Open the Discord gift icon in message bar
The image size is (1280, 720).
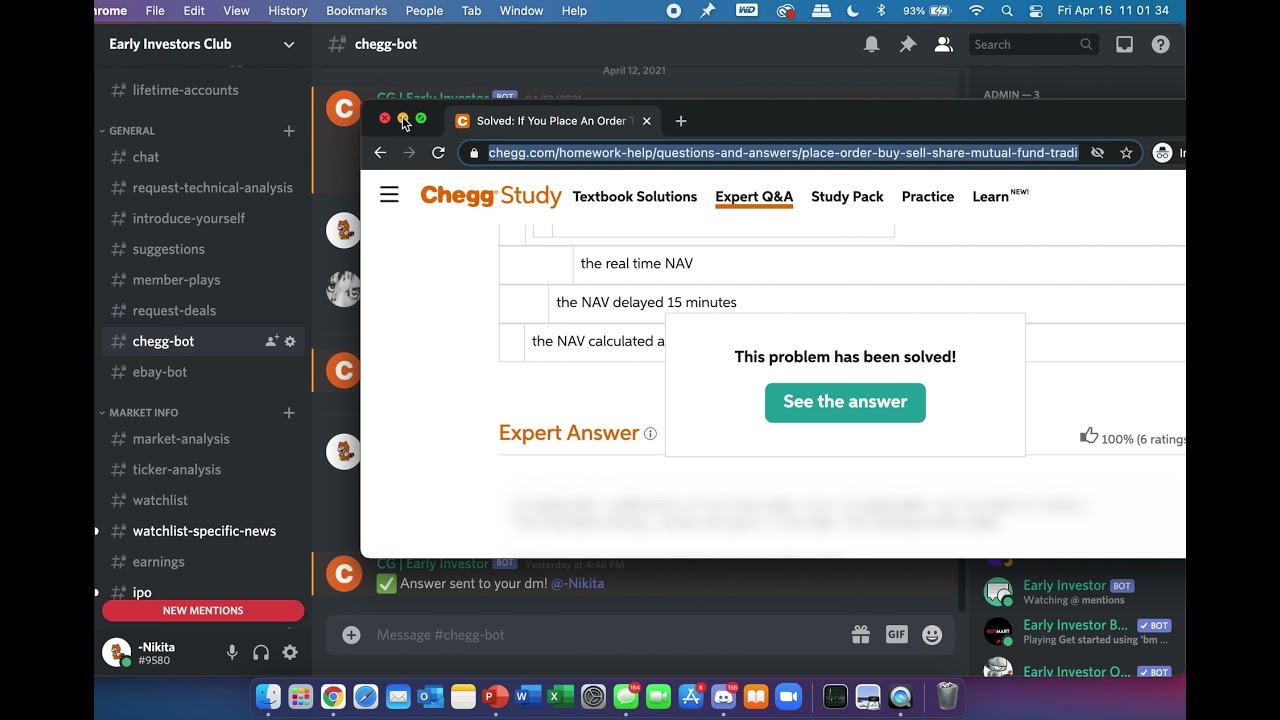click(x=860, y=635)
